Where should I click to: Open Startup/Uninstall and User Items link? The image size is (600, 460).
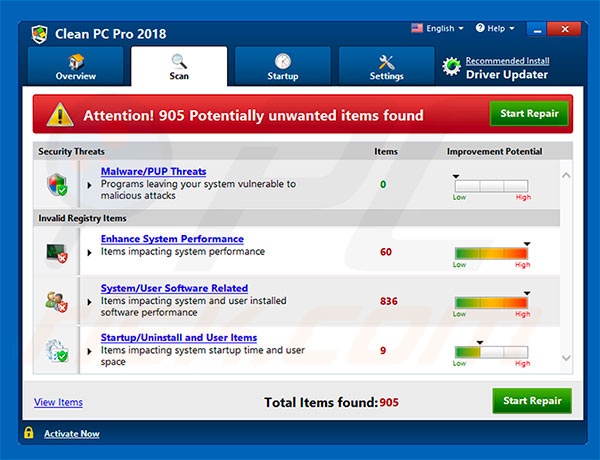click(179, 338)
